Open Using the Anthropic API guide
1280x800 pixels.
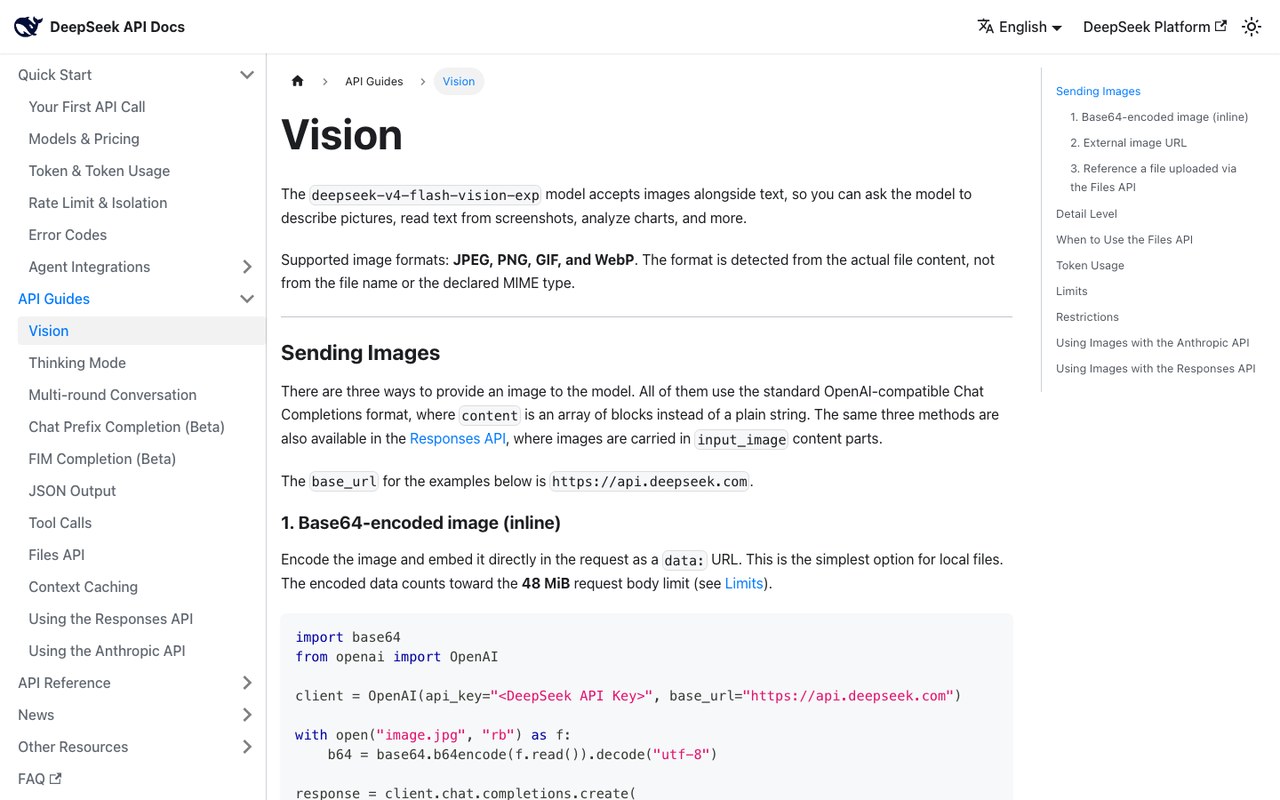click(107, 651)
